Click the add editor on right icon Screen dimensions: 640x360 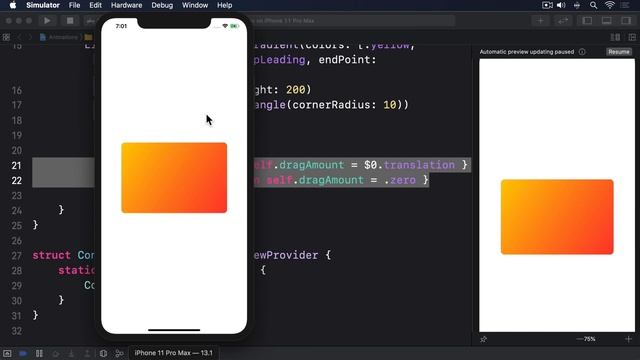(x=632, y=38)
